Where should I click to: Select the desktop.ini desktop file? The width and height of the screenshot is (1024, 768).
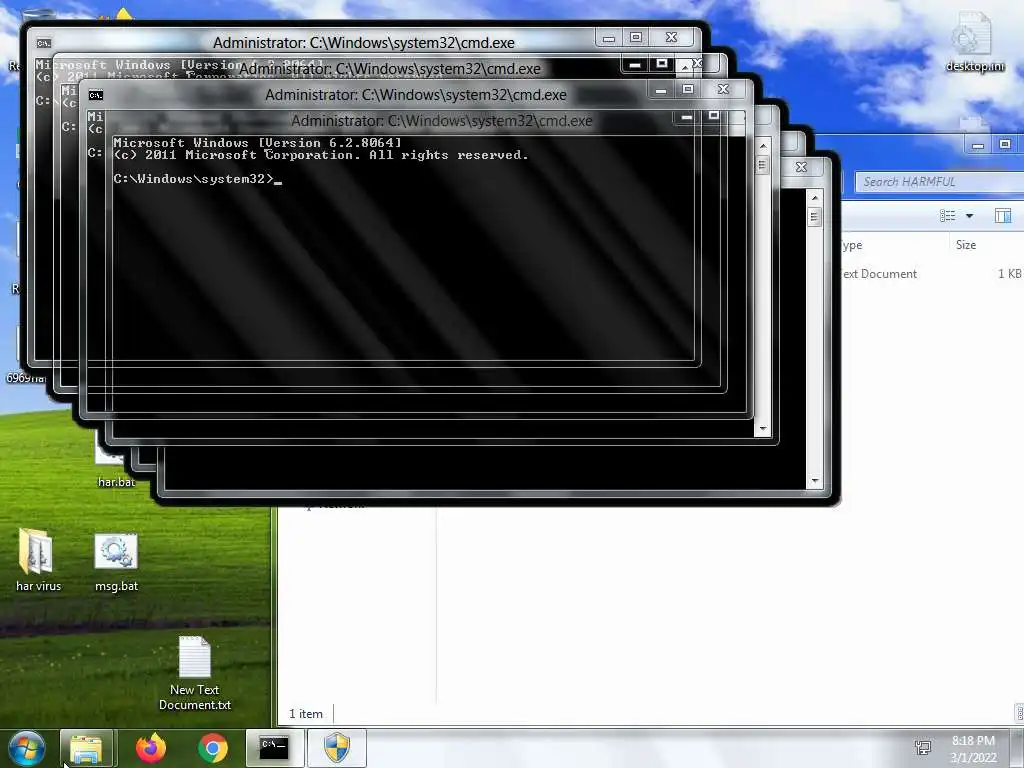(974, 41)
